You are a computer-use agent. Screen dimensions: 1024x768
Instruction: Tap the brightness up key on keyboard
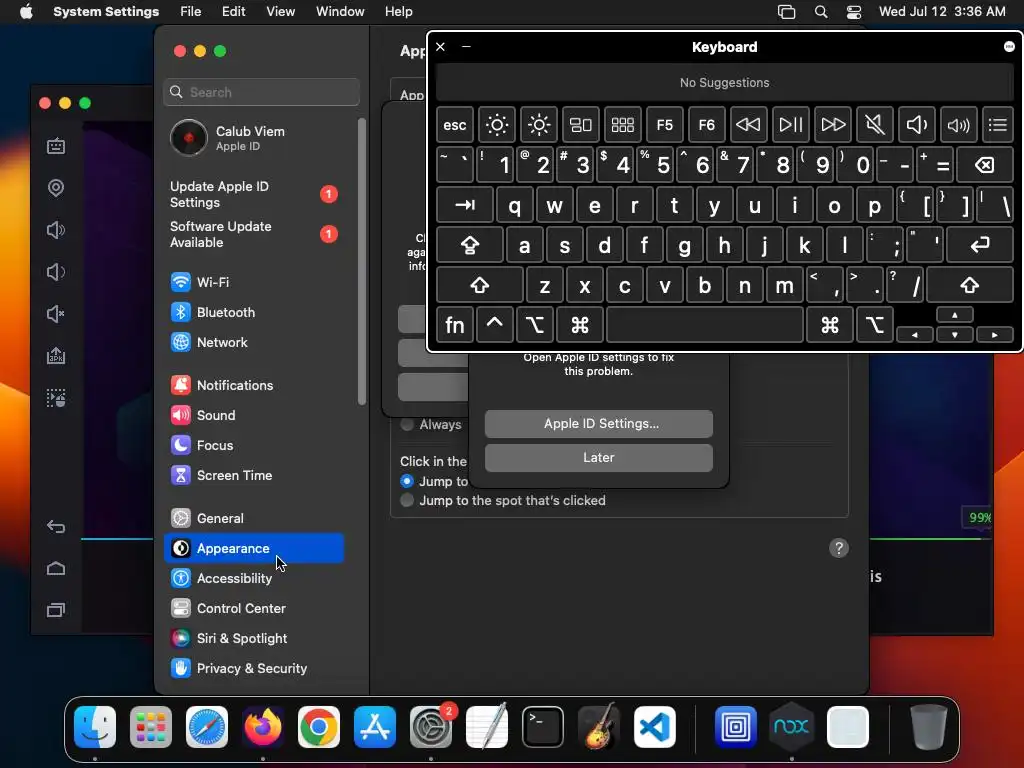(x=539, y=125)
